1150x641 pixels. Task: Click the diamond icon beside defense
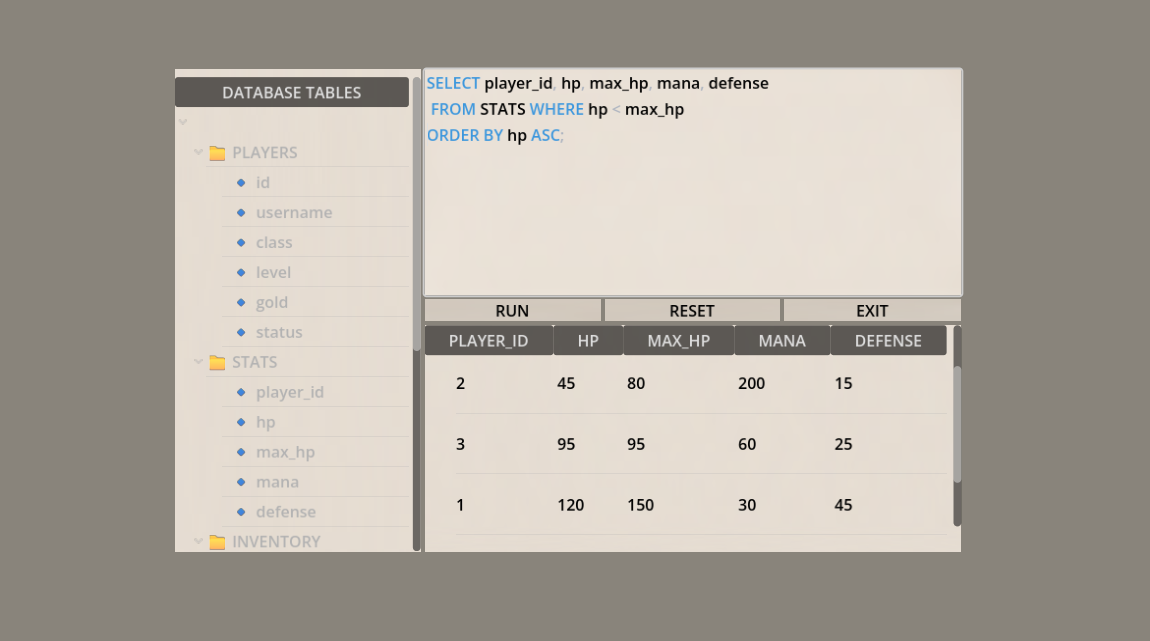click(x=241, y=512)
